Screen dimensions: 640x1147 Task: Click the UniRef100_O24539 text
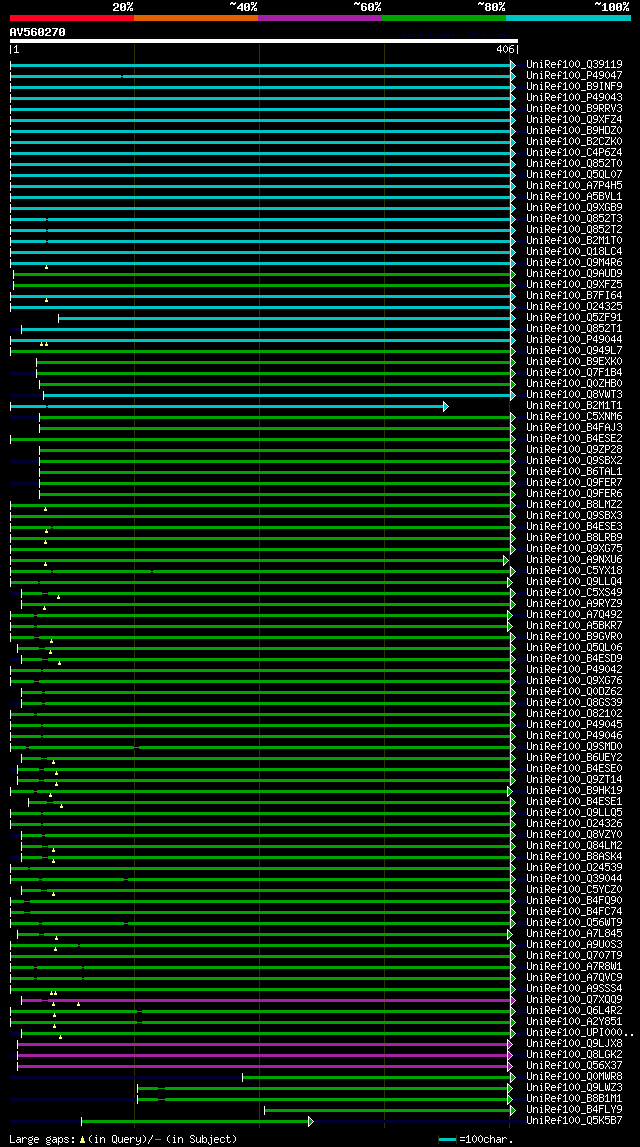click(x=574, y=868)
